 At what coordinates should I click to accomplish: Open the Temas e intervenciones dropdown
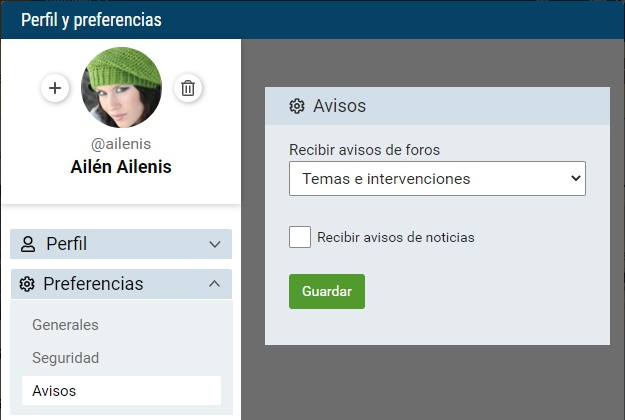(x=437, y=179)
